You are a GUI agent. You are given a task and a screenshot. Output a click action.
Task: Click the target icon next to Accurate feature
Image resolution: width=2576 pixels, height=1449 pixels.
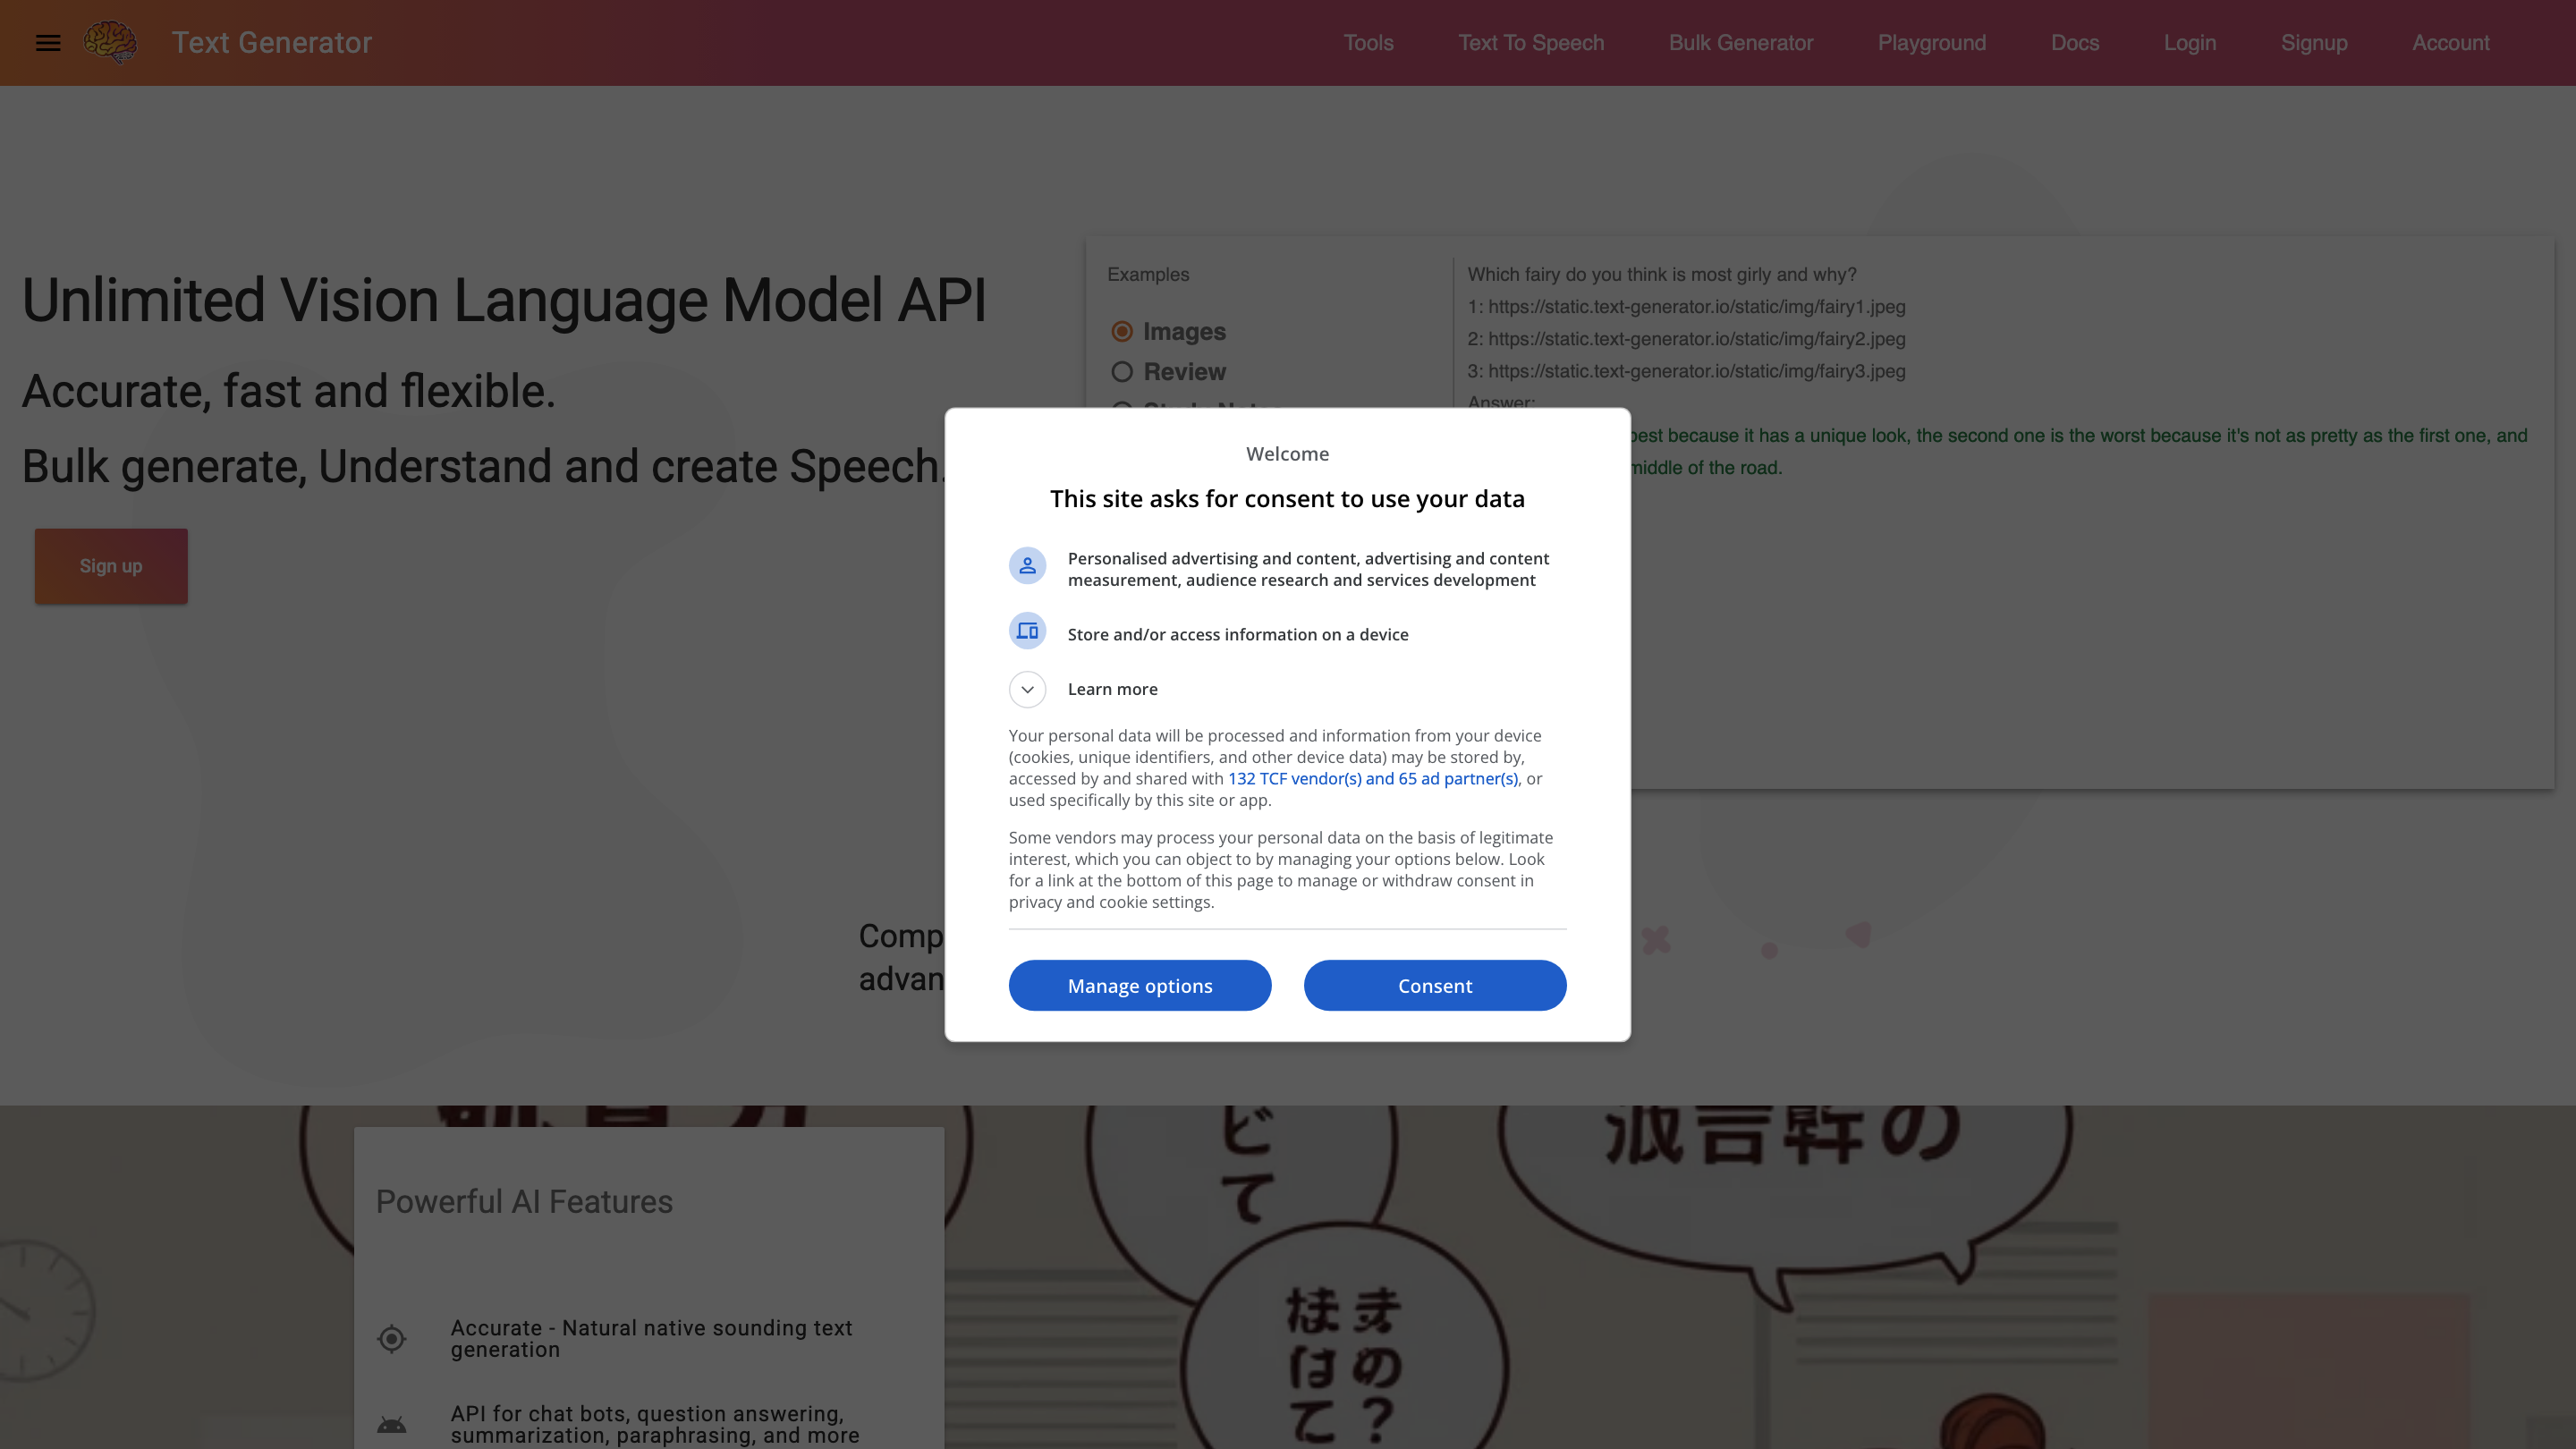tap(392, 1338)
